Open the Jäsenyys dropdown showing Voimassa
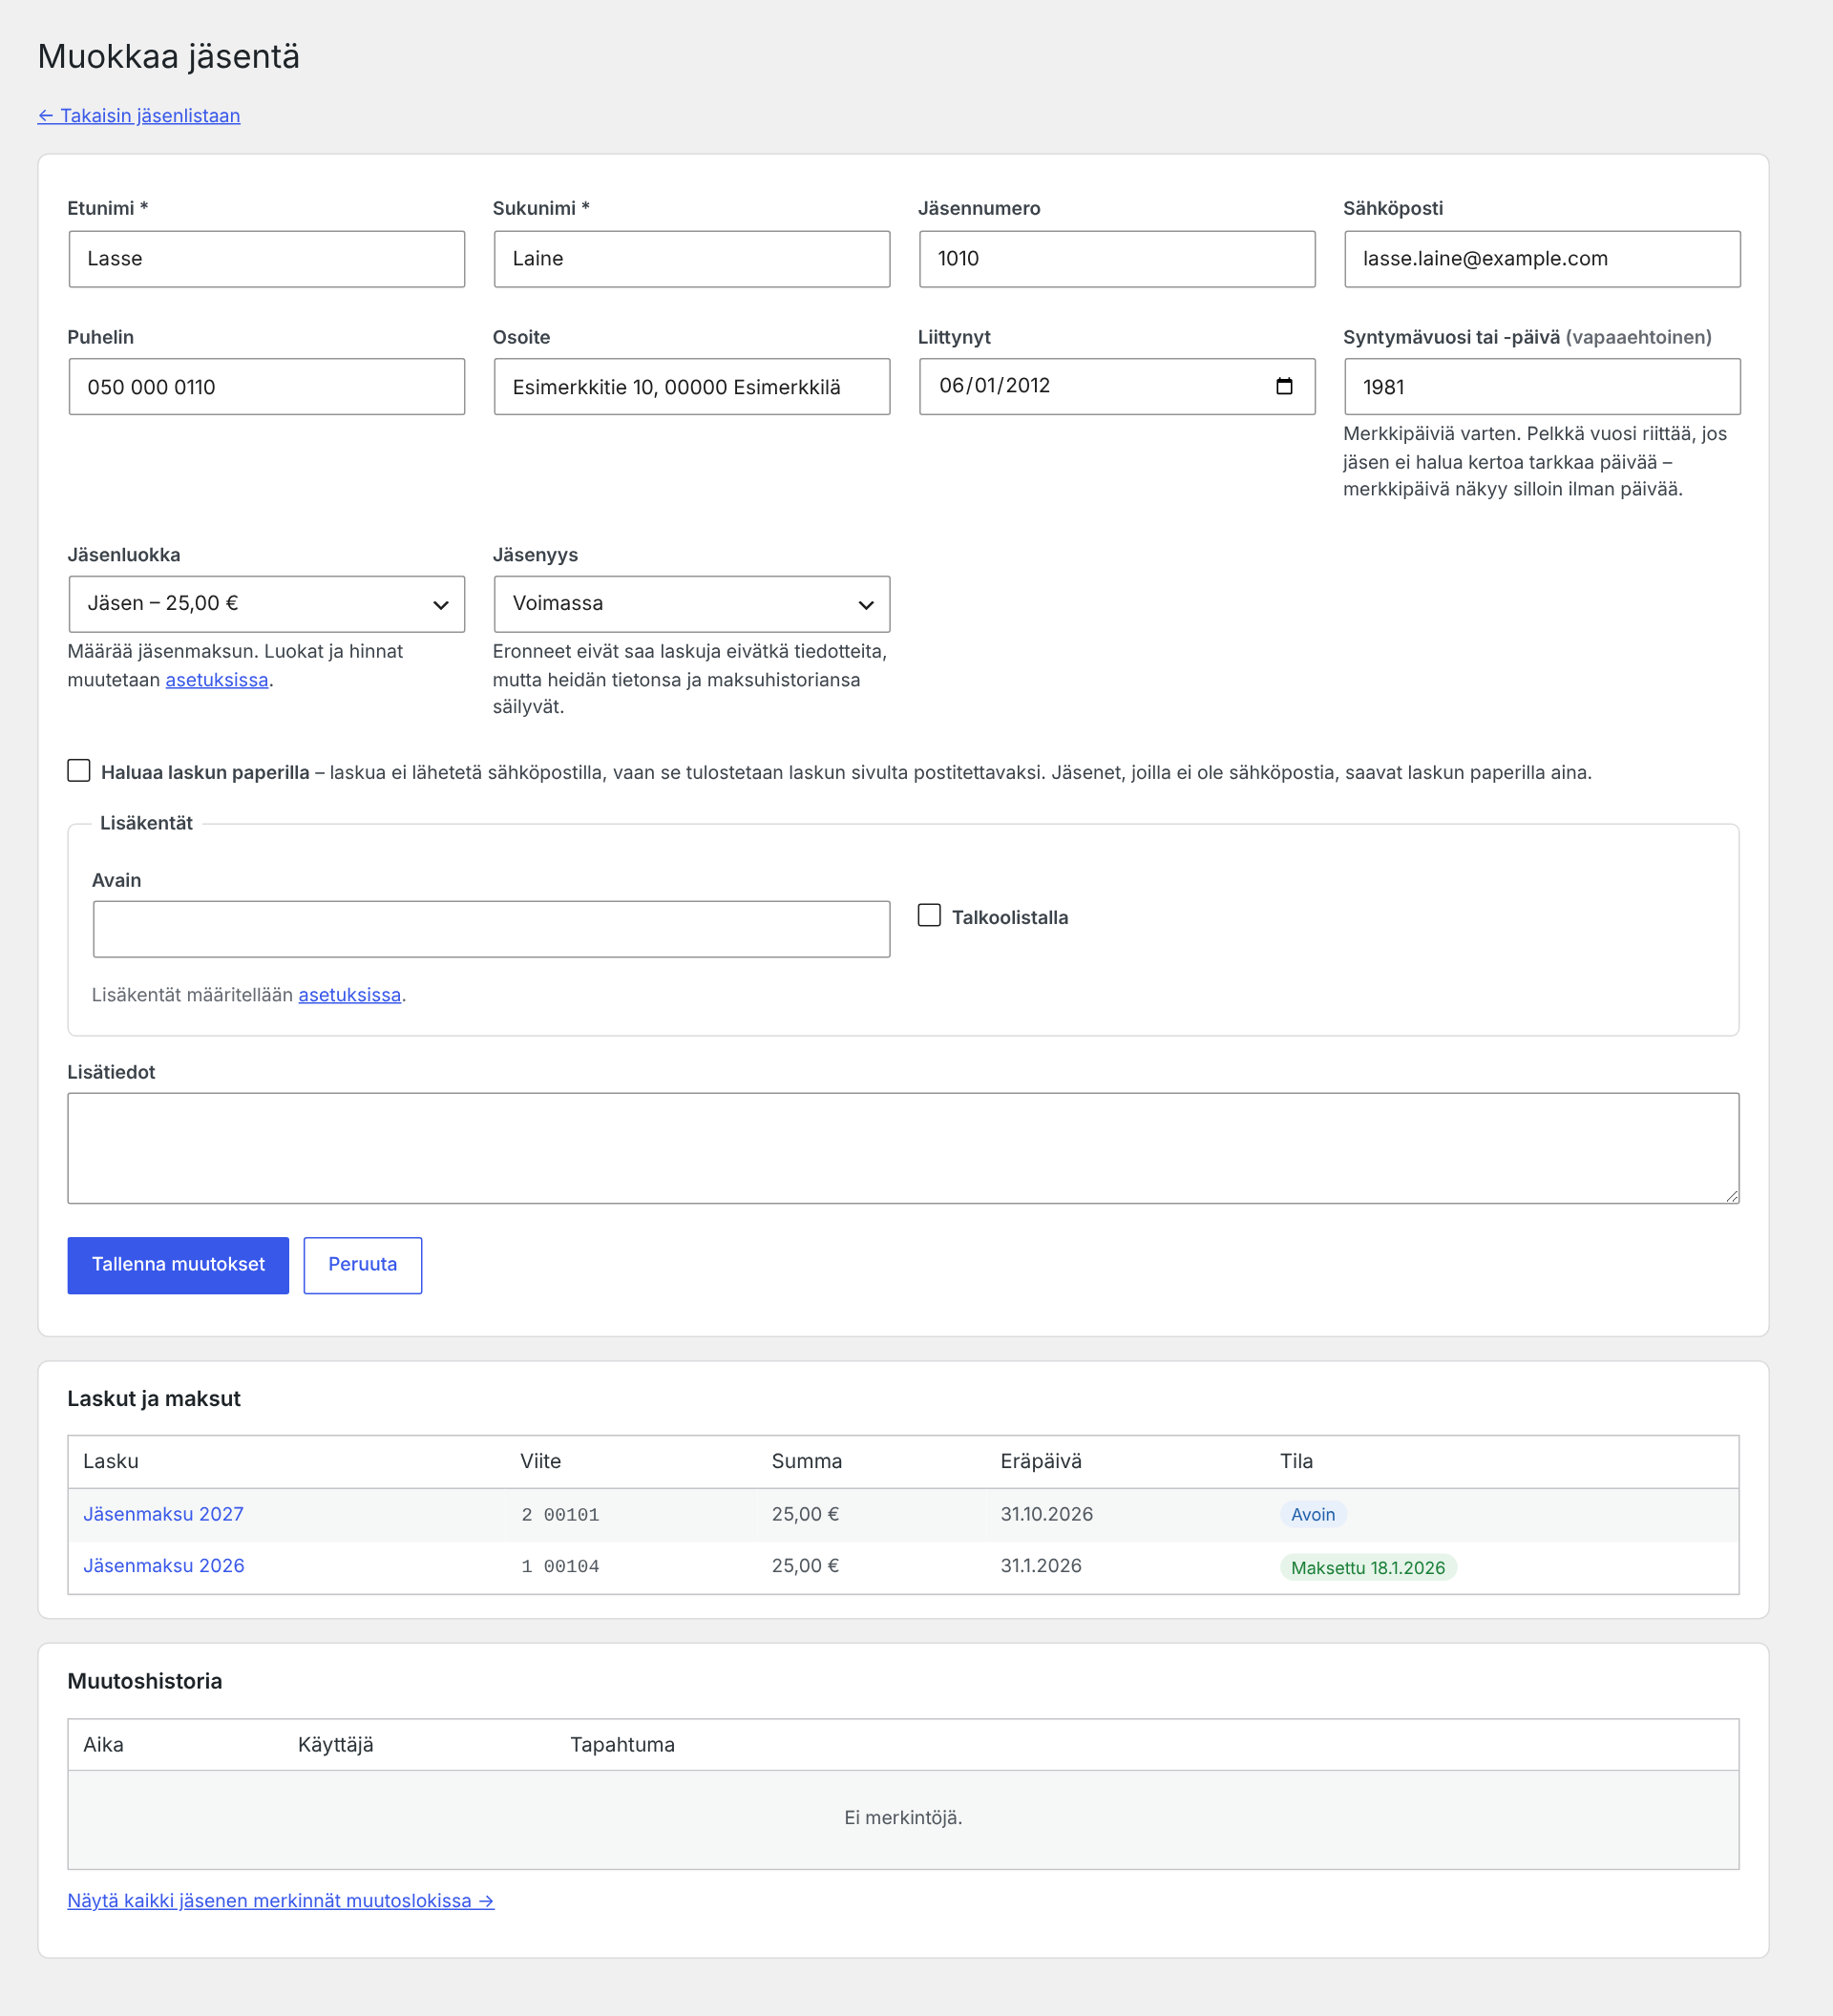This screenshot has width=1833, height=2016. 692,604
